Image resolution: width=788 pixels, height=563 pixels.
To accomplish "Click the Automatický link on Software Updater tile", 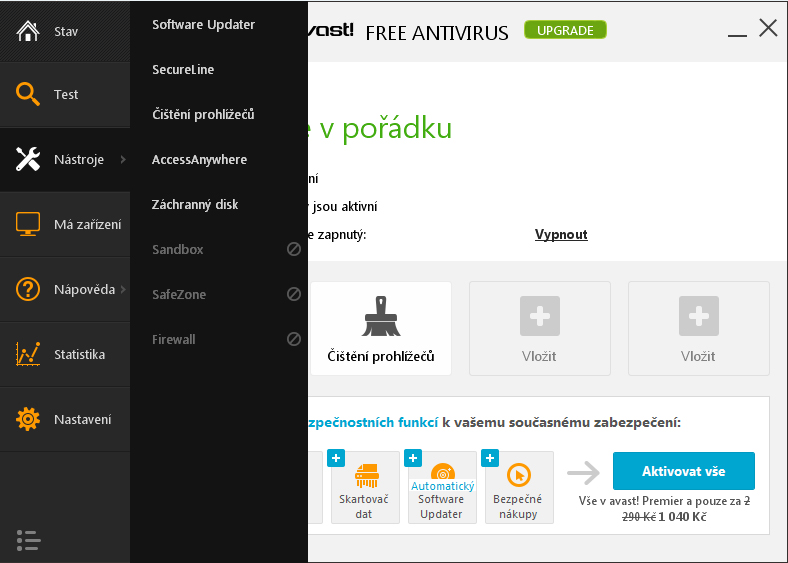I will [x=442, y=486].
